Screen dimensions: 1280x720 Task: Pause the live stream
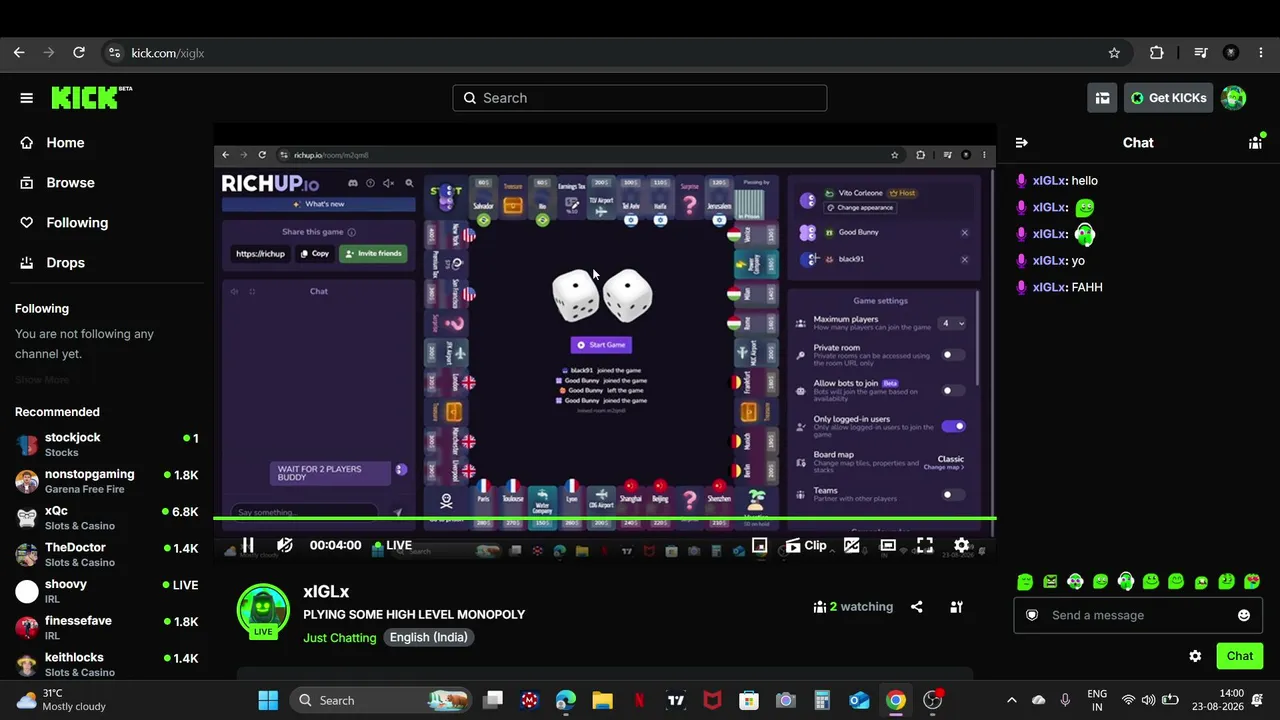(248, 545)
